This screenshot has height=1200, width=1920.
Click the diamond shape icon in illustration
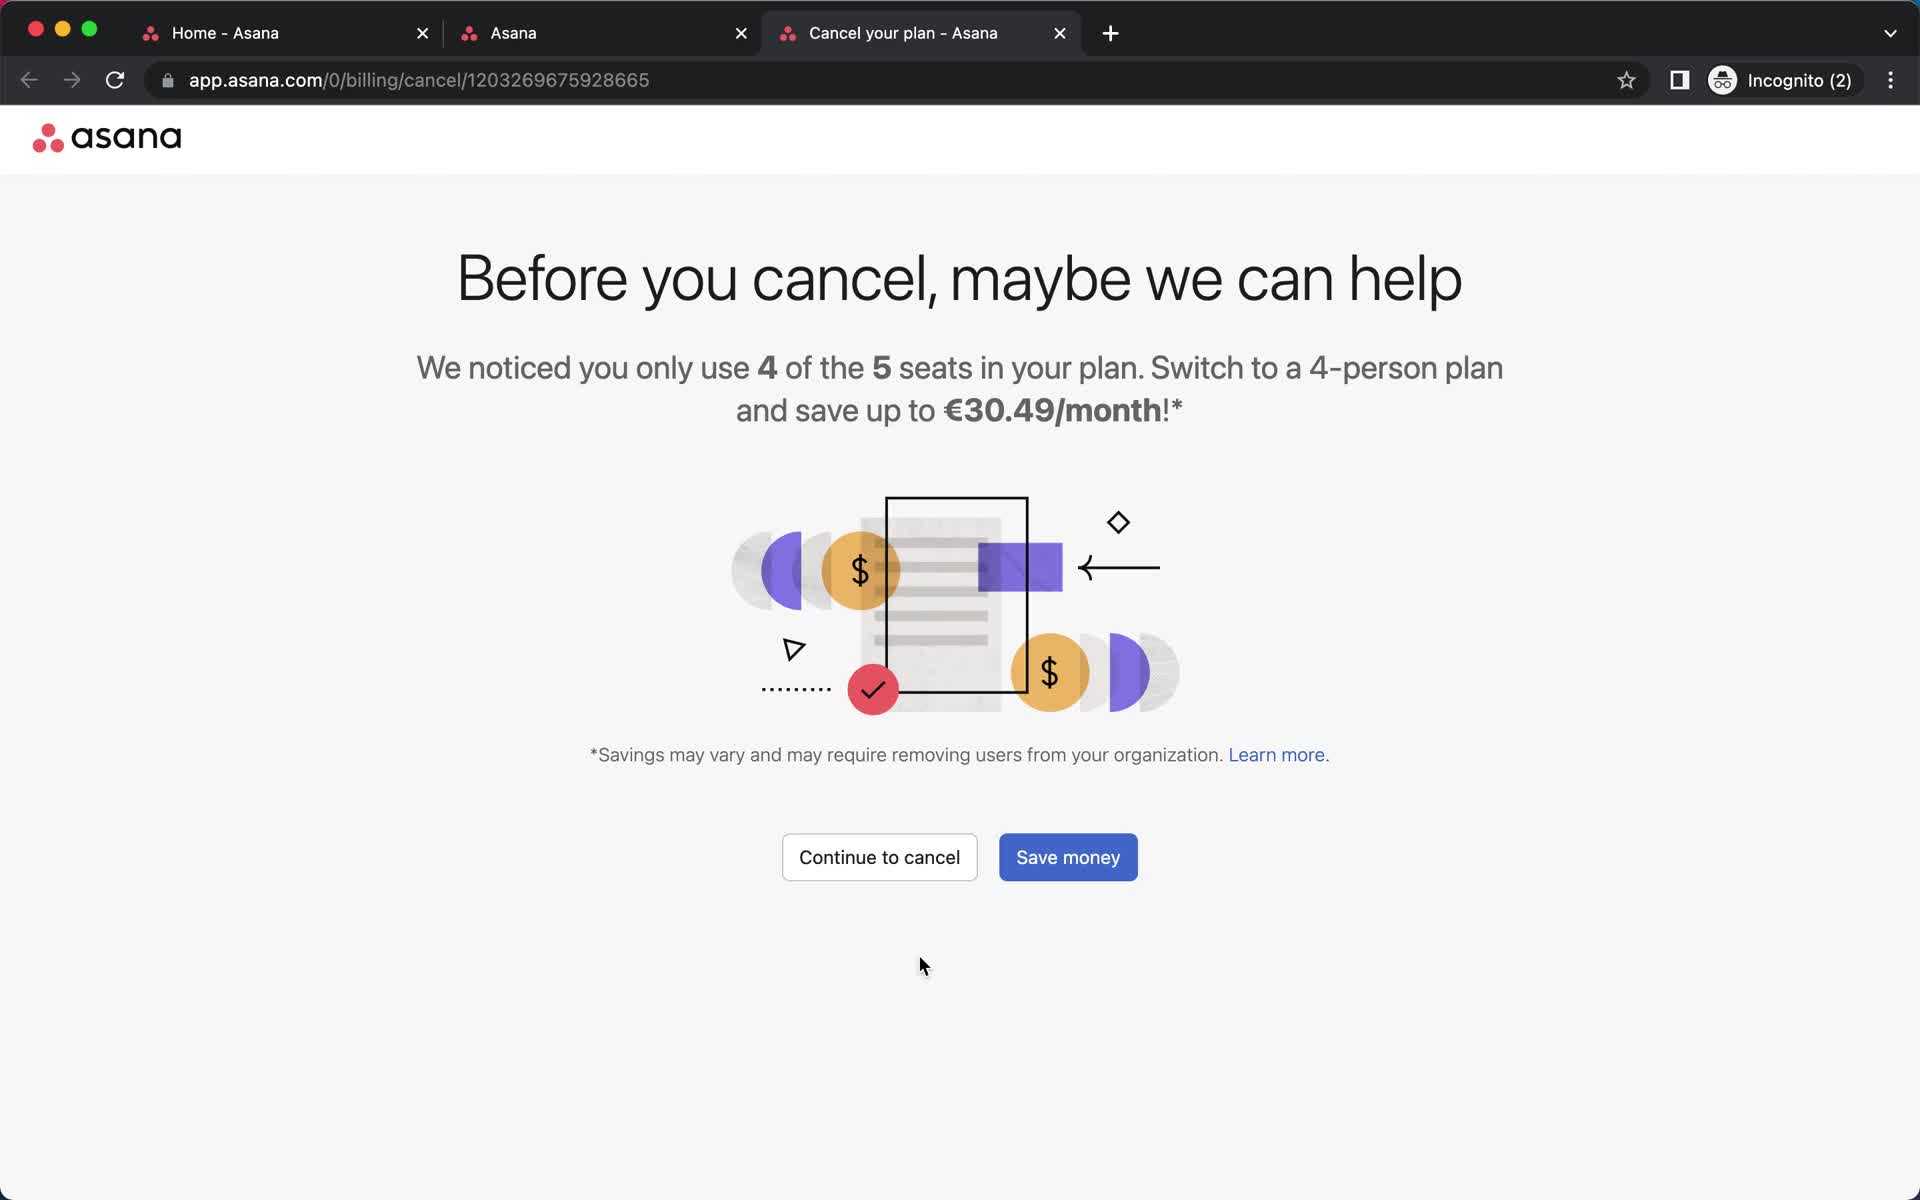click(x=1118, y=521)
